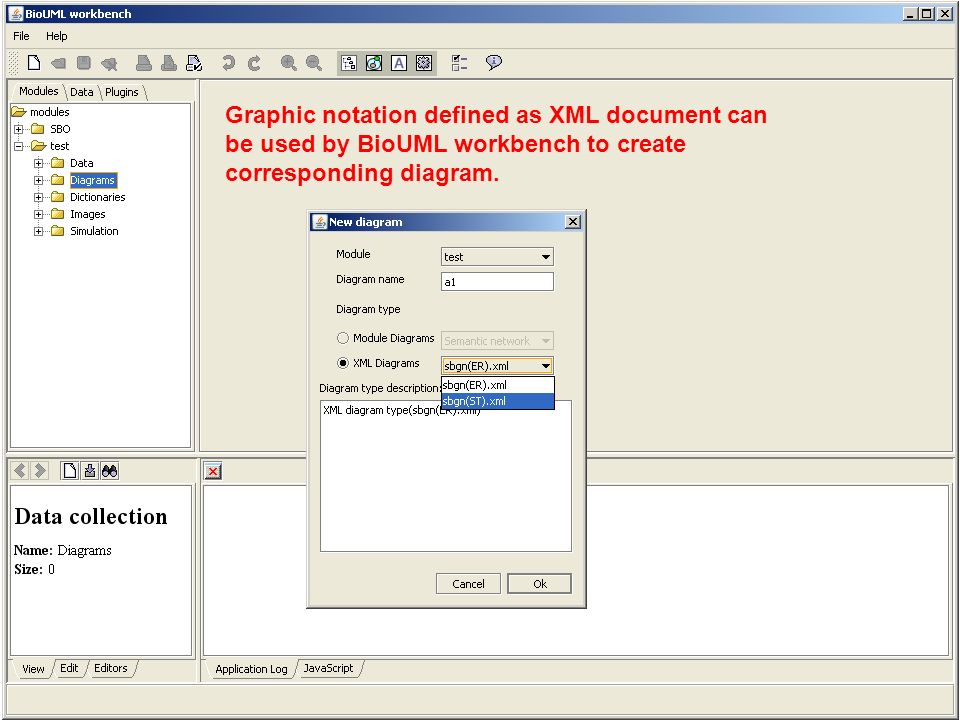Select the Dictionaries folder in the tree
The width and height of the screenshot is (960, 720).
click(x=98, y=197)
